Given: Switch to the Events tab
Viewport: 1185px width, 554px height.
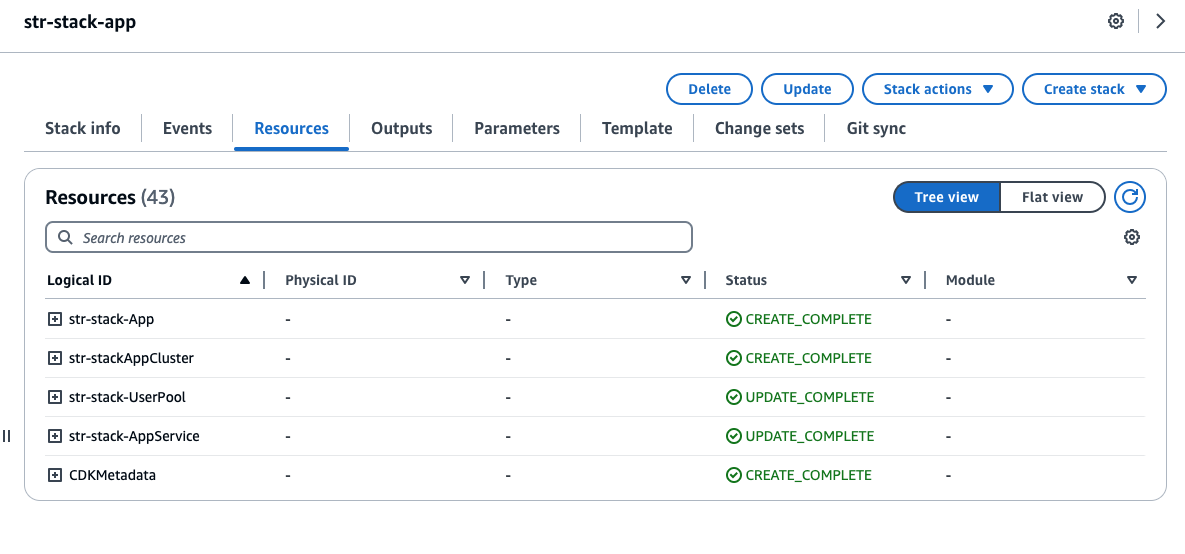Looking at the screenshot, I should [187, 128].
